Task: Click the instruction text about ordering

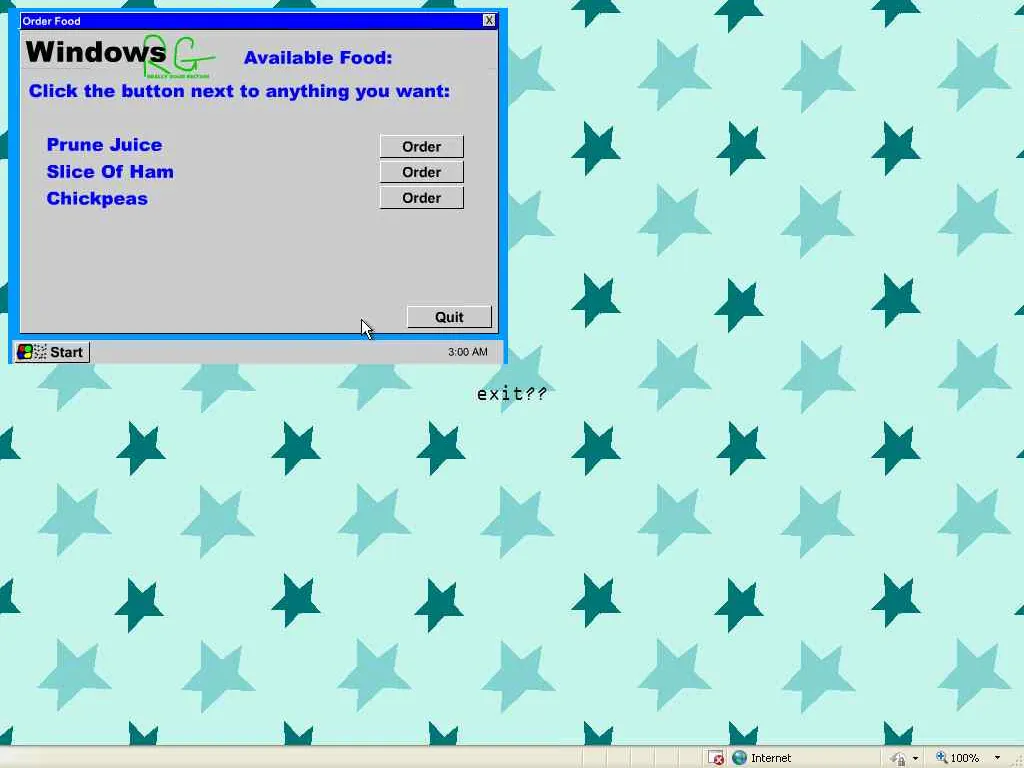Action: (x=239, y=91)
